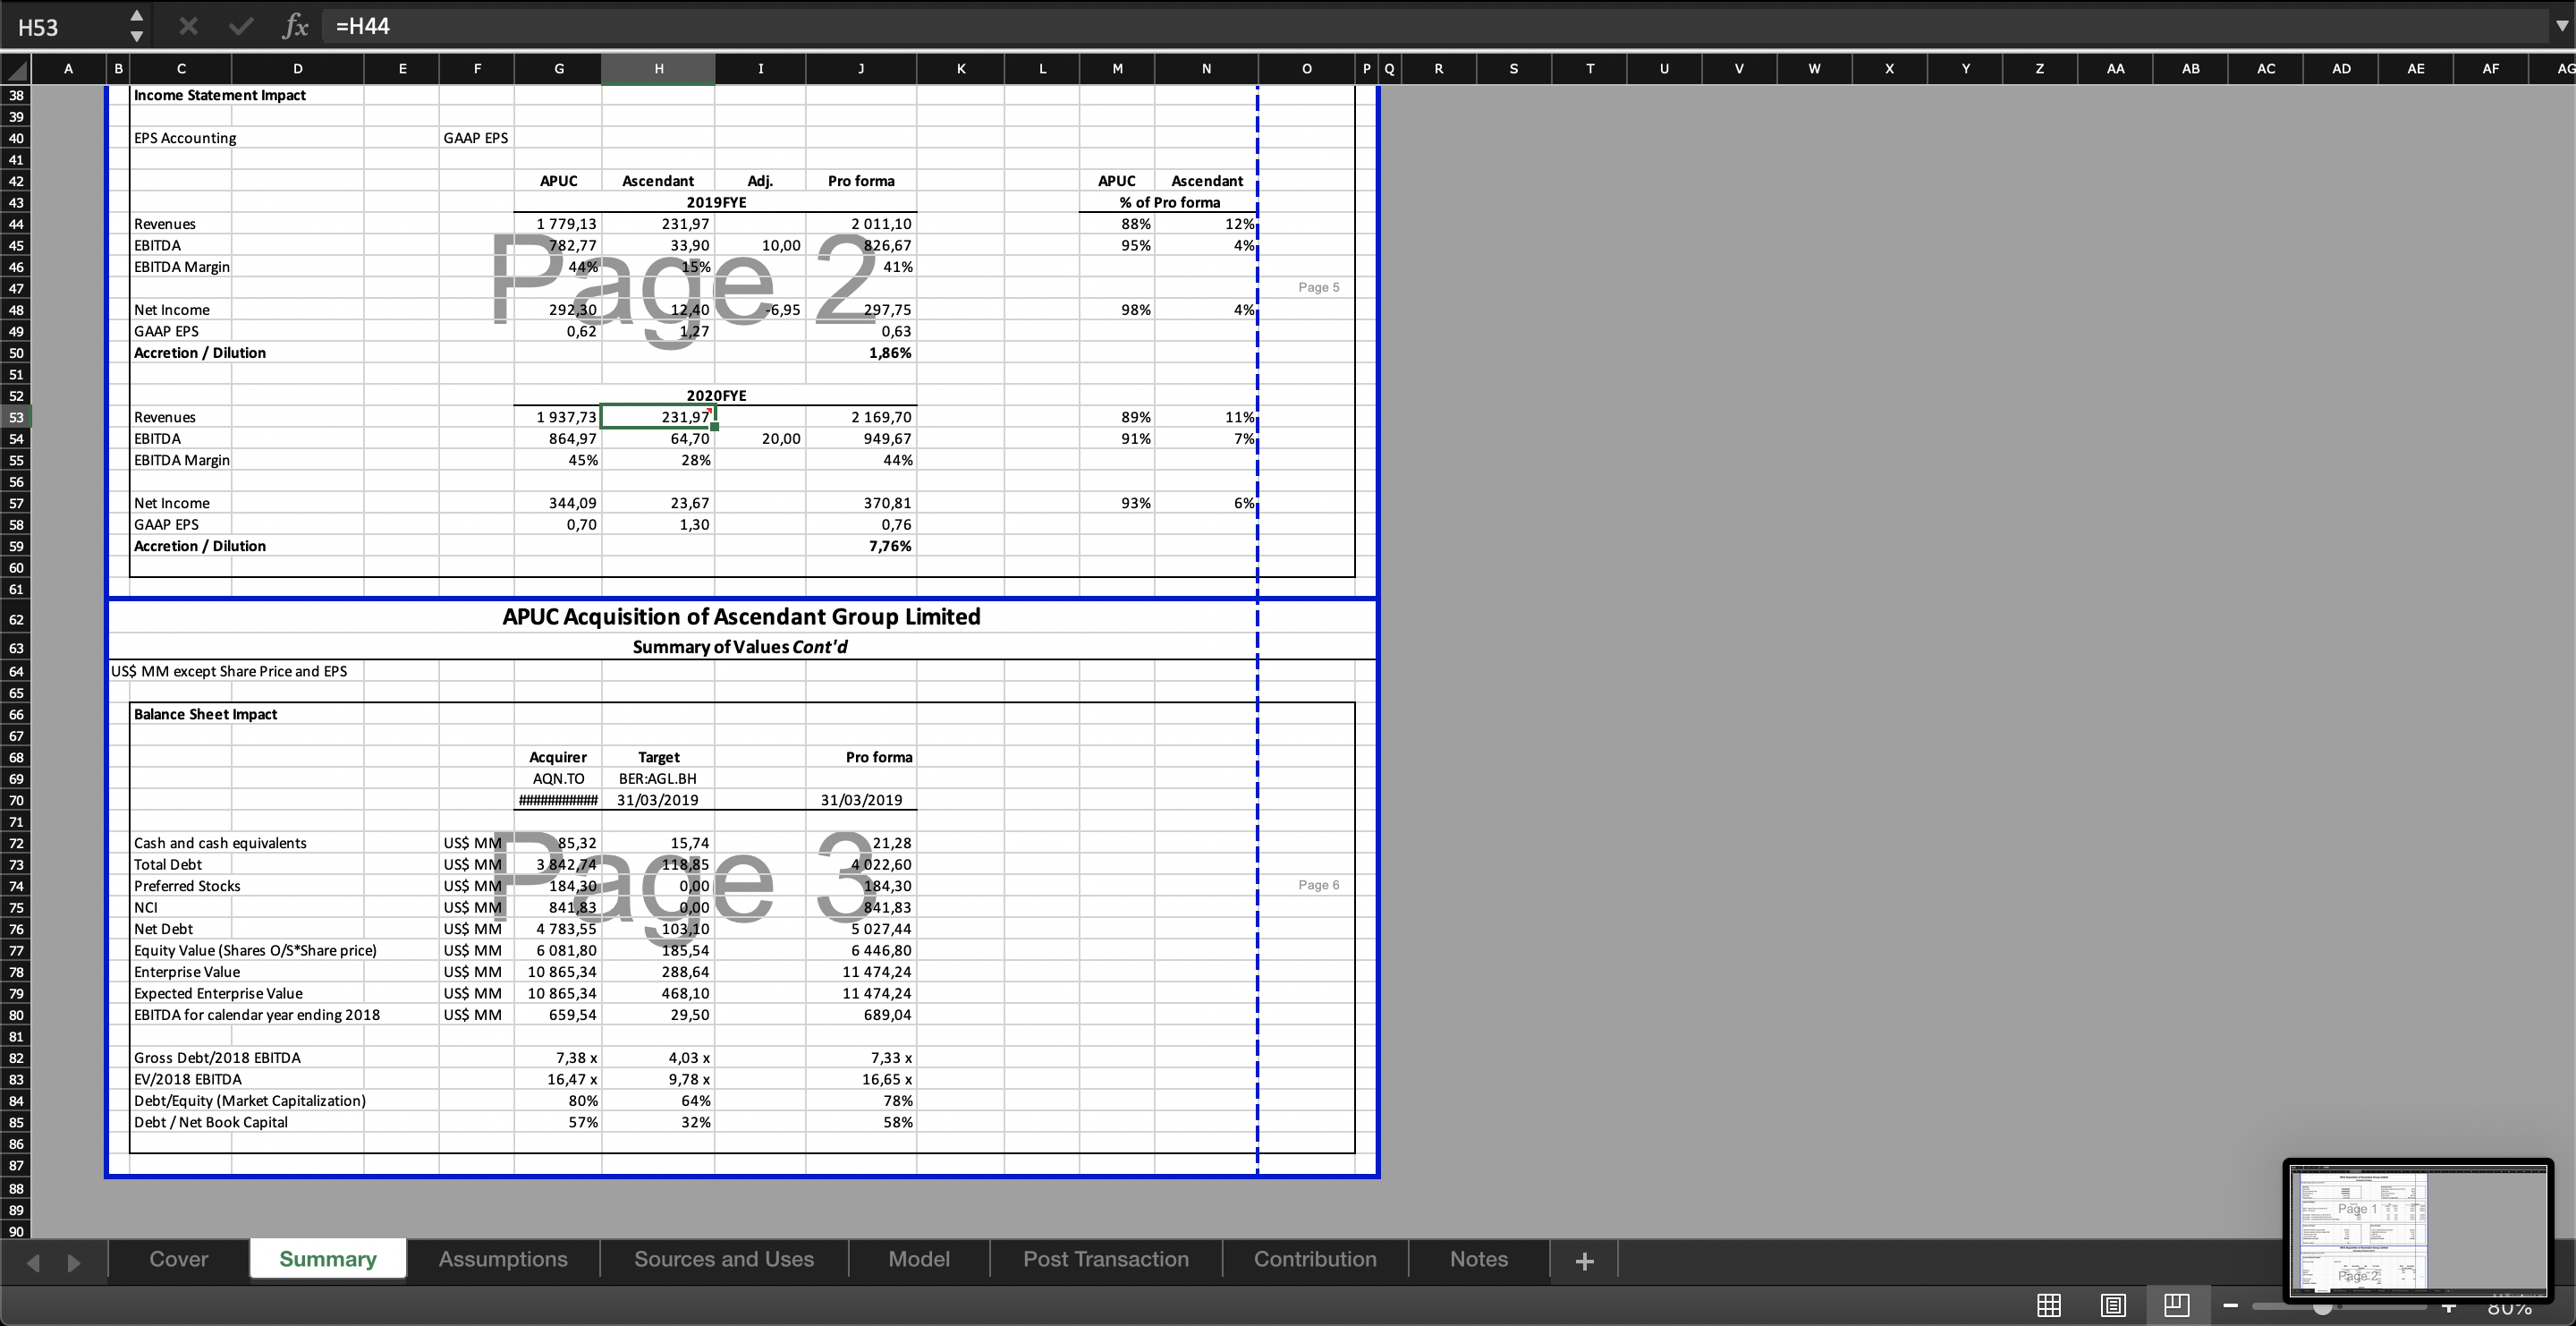The width and height of the screenshot is (2576, 1326).
Task: Click the Confirm checkmark formula button
Action: coord(240,26)
